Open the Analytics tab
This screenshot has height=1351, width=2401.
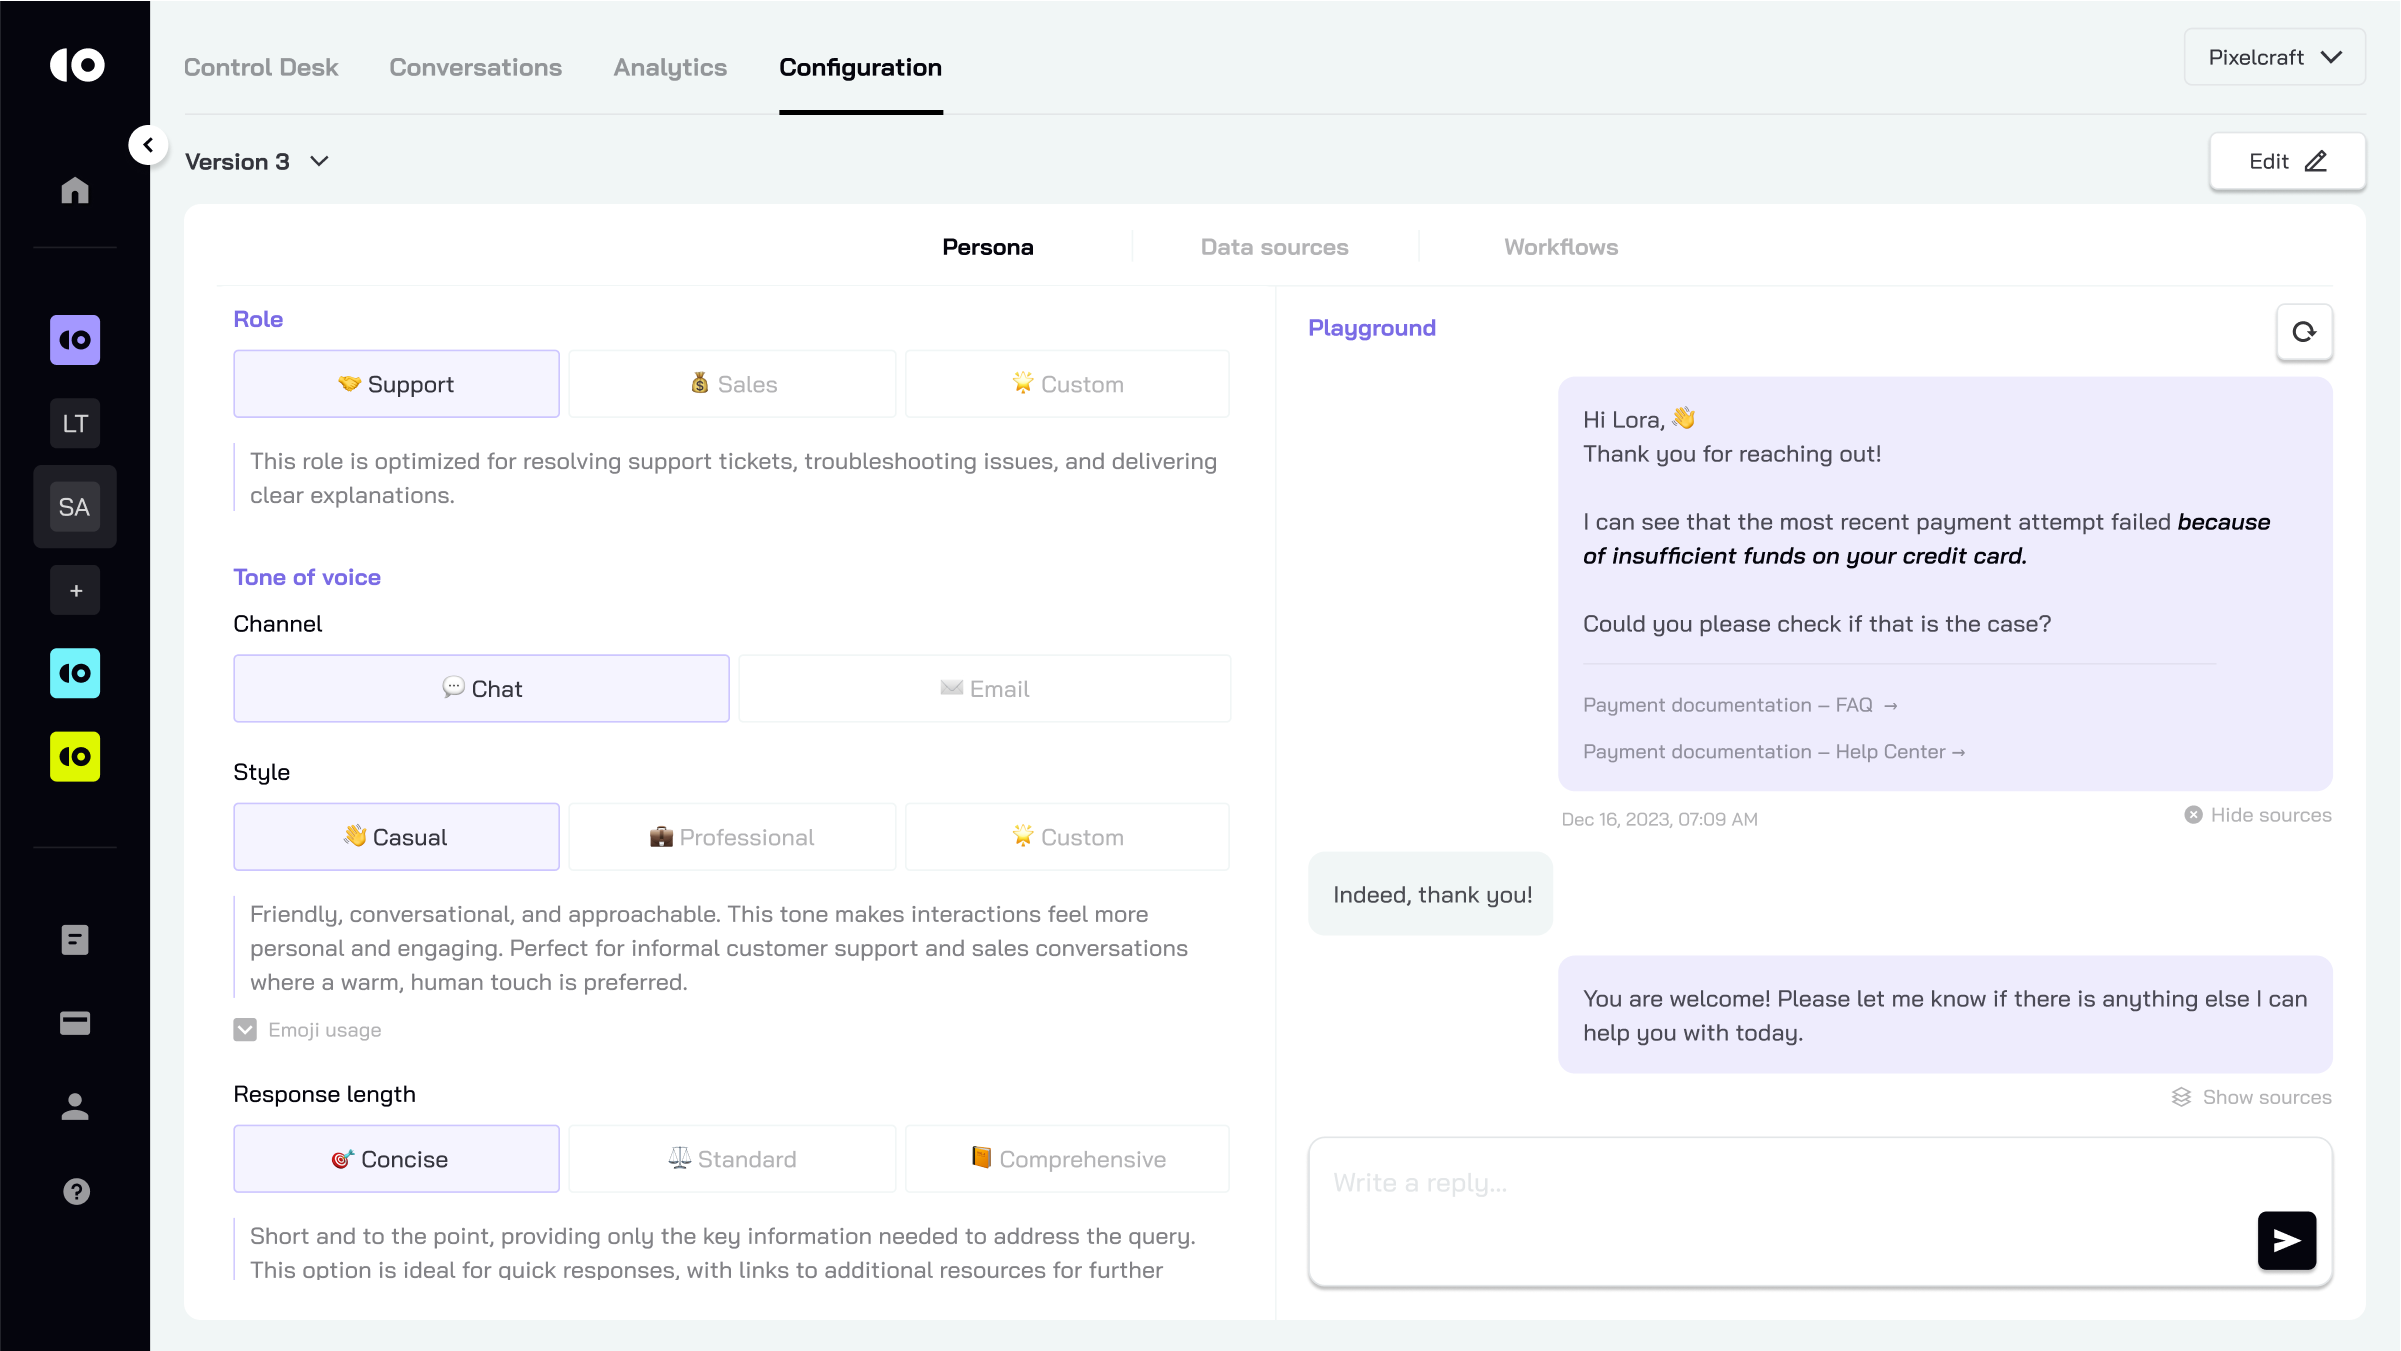pos(670,67)
